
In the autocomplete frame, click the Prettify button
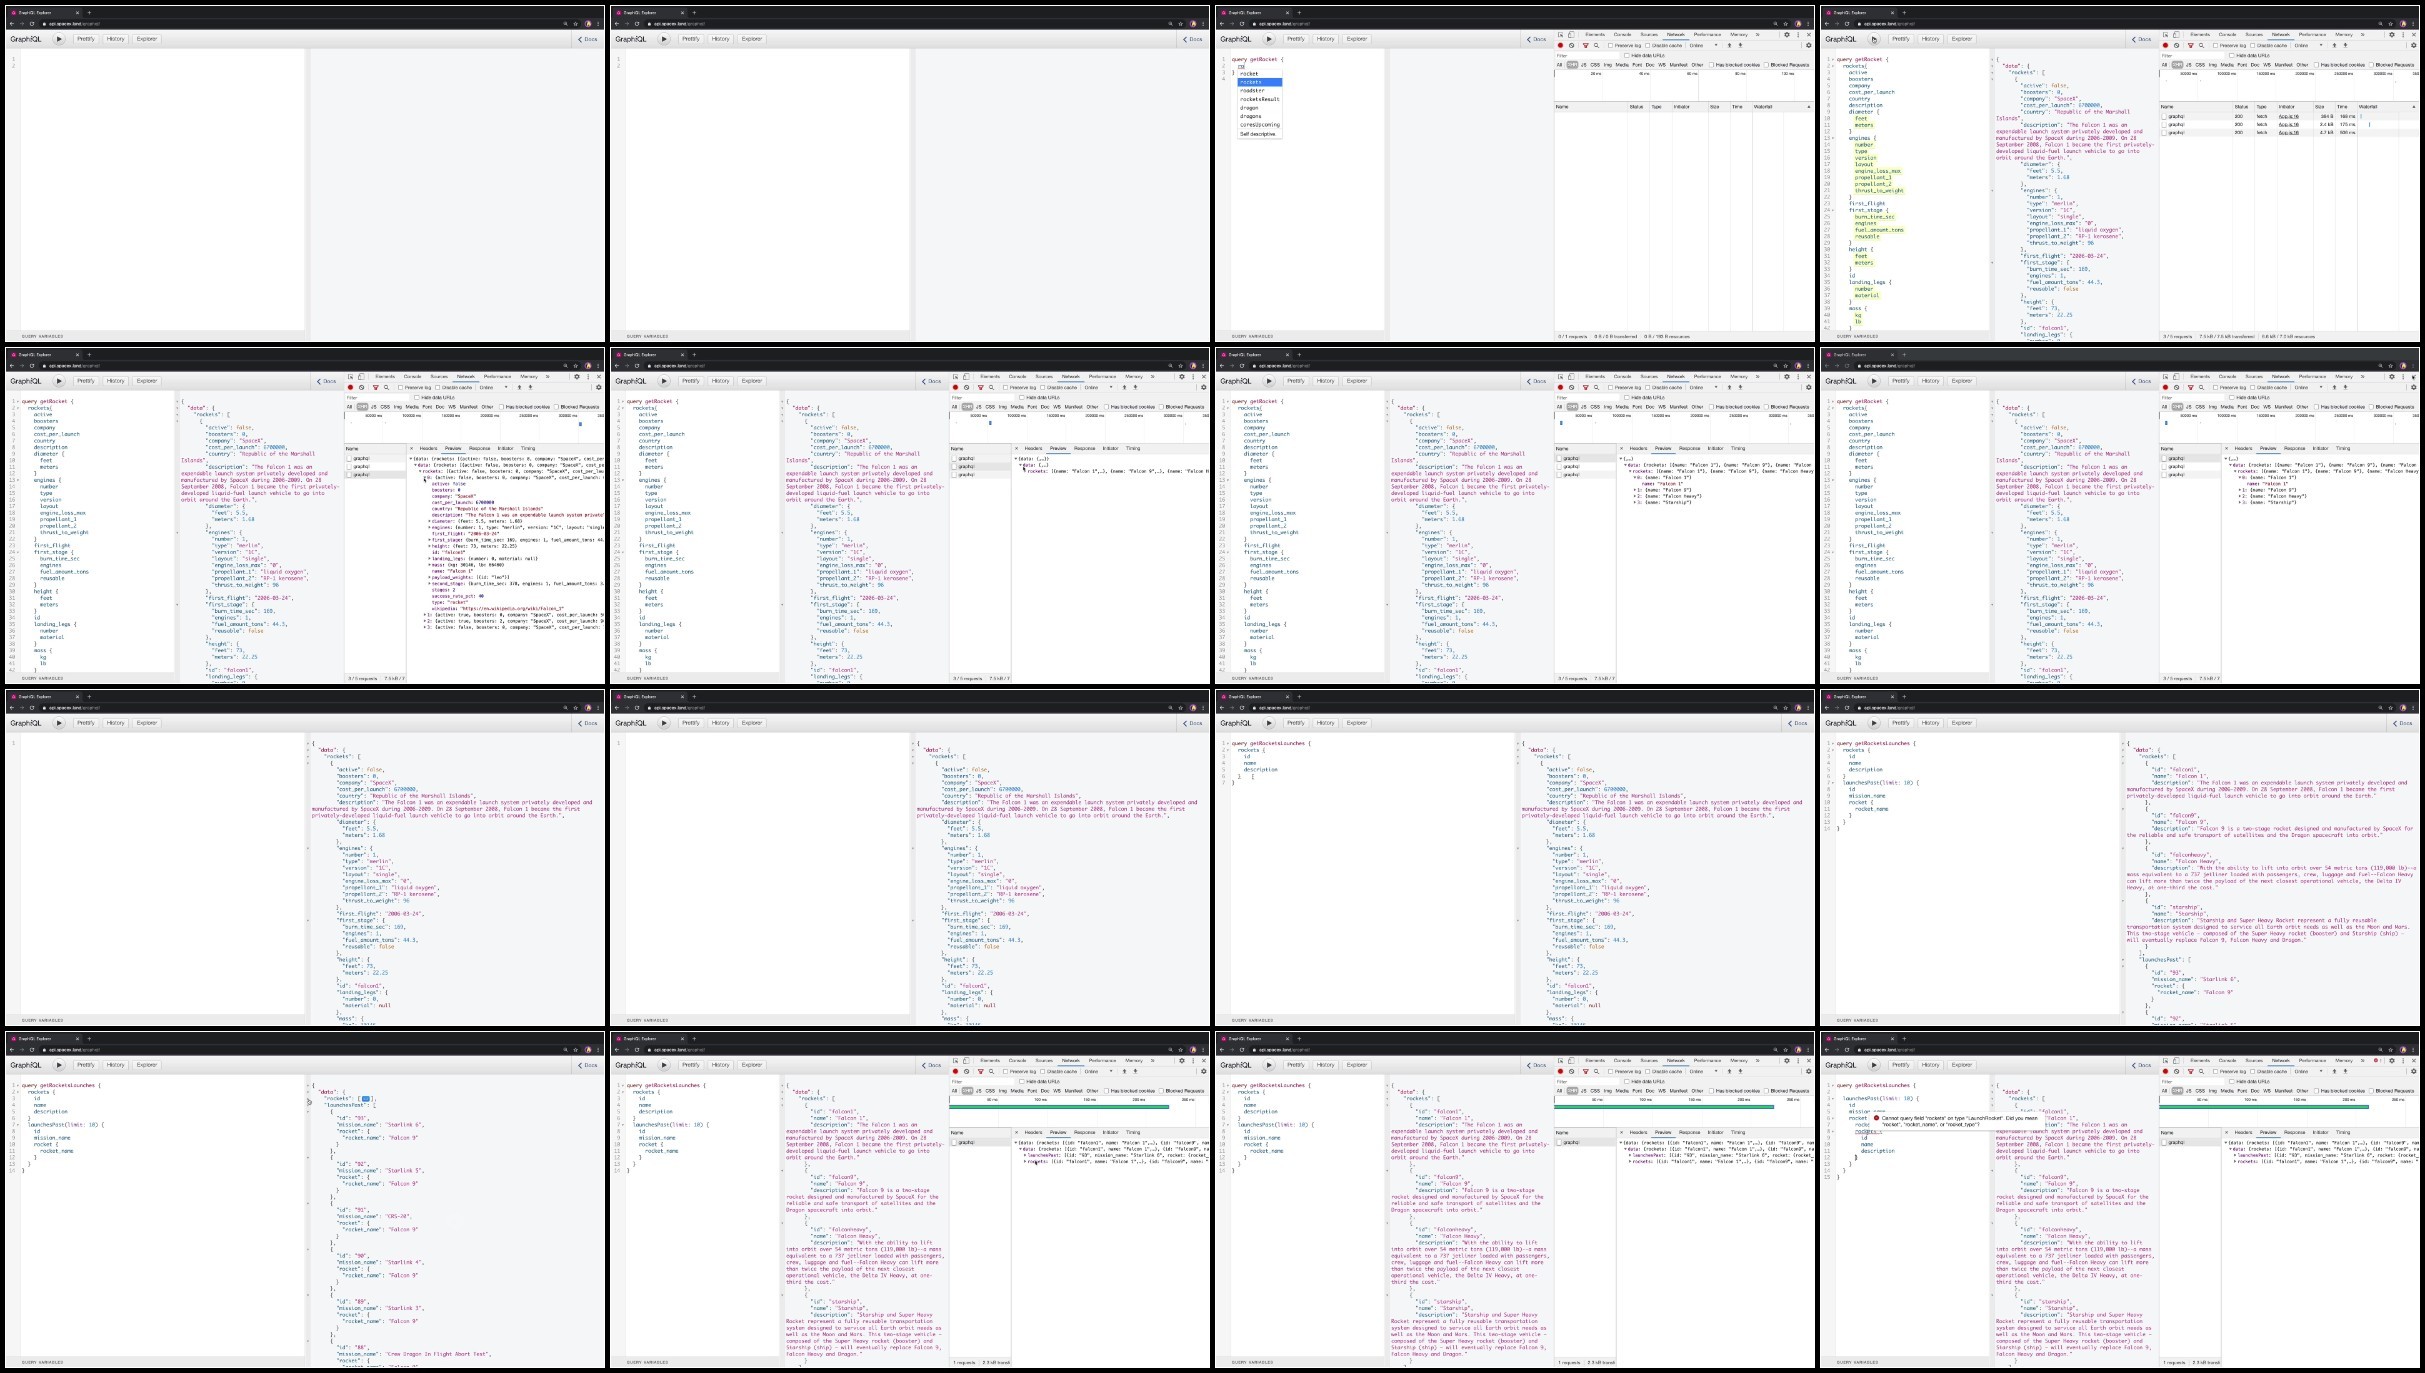point(1296,39)
